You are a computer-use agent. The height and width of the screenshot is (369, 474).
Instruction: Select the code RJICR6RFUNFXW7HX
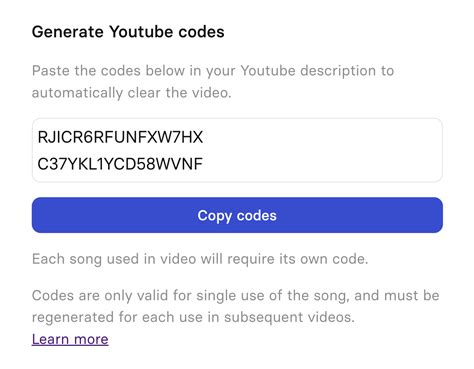[120, 137]
